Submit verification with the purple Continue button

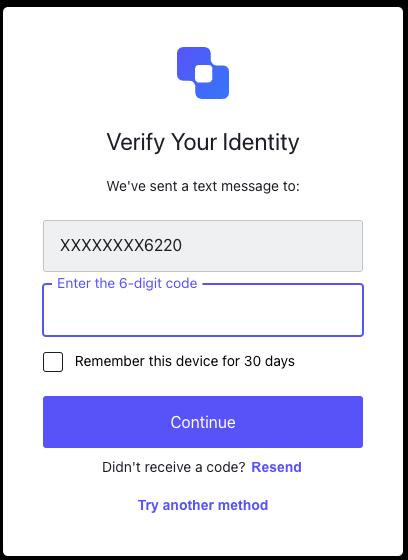click(203, 422)
